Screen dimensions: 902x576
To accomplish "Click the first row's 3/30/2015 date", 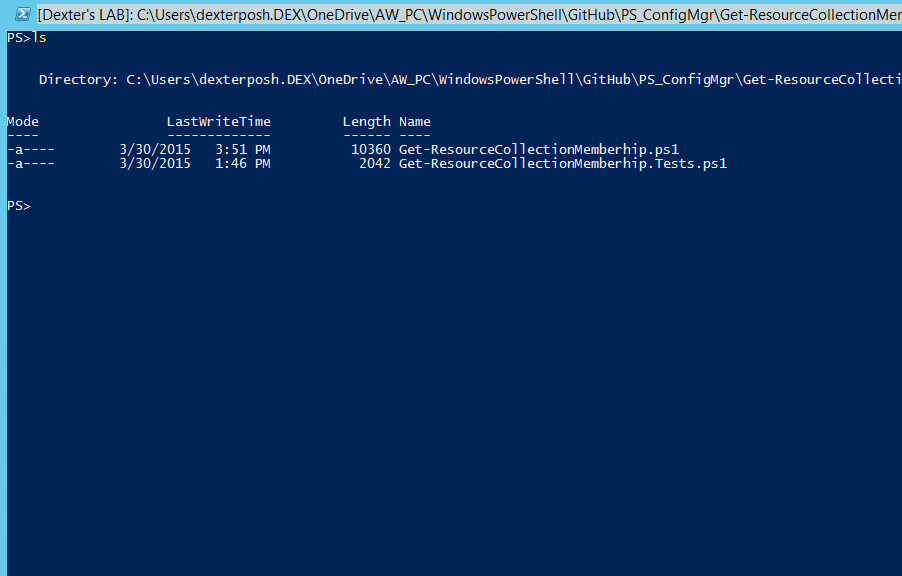I will tap(155, 150).
